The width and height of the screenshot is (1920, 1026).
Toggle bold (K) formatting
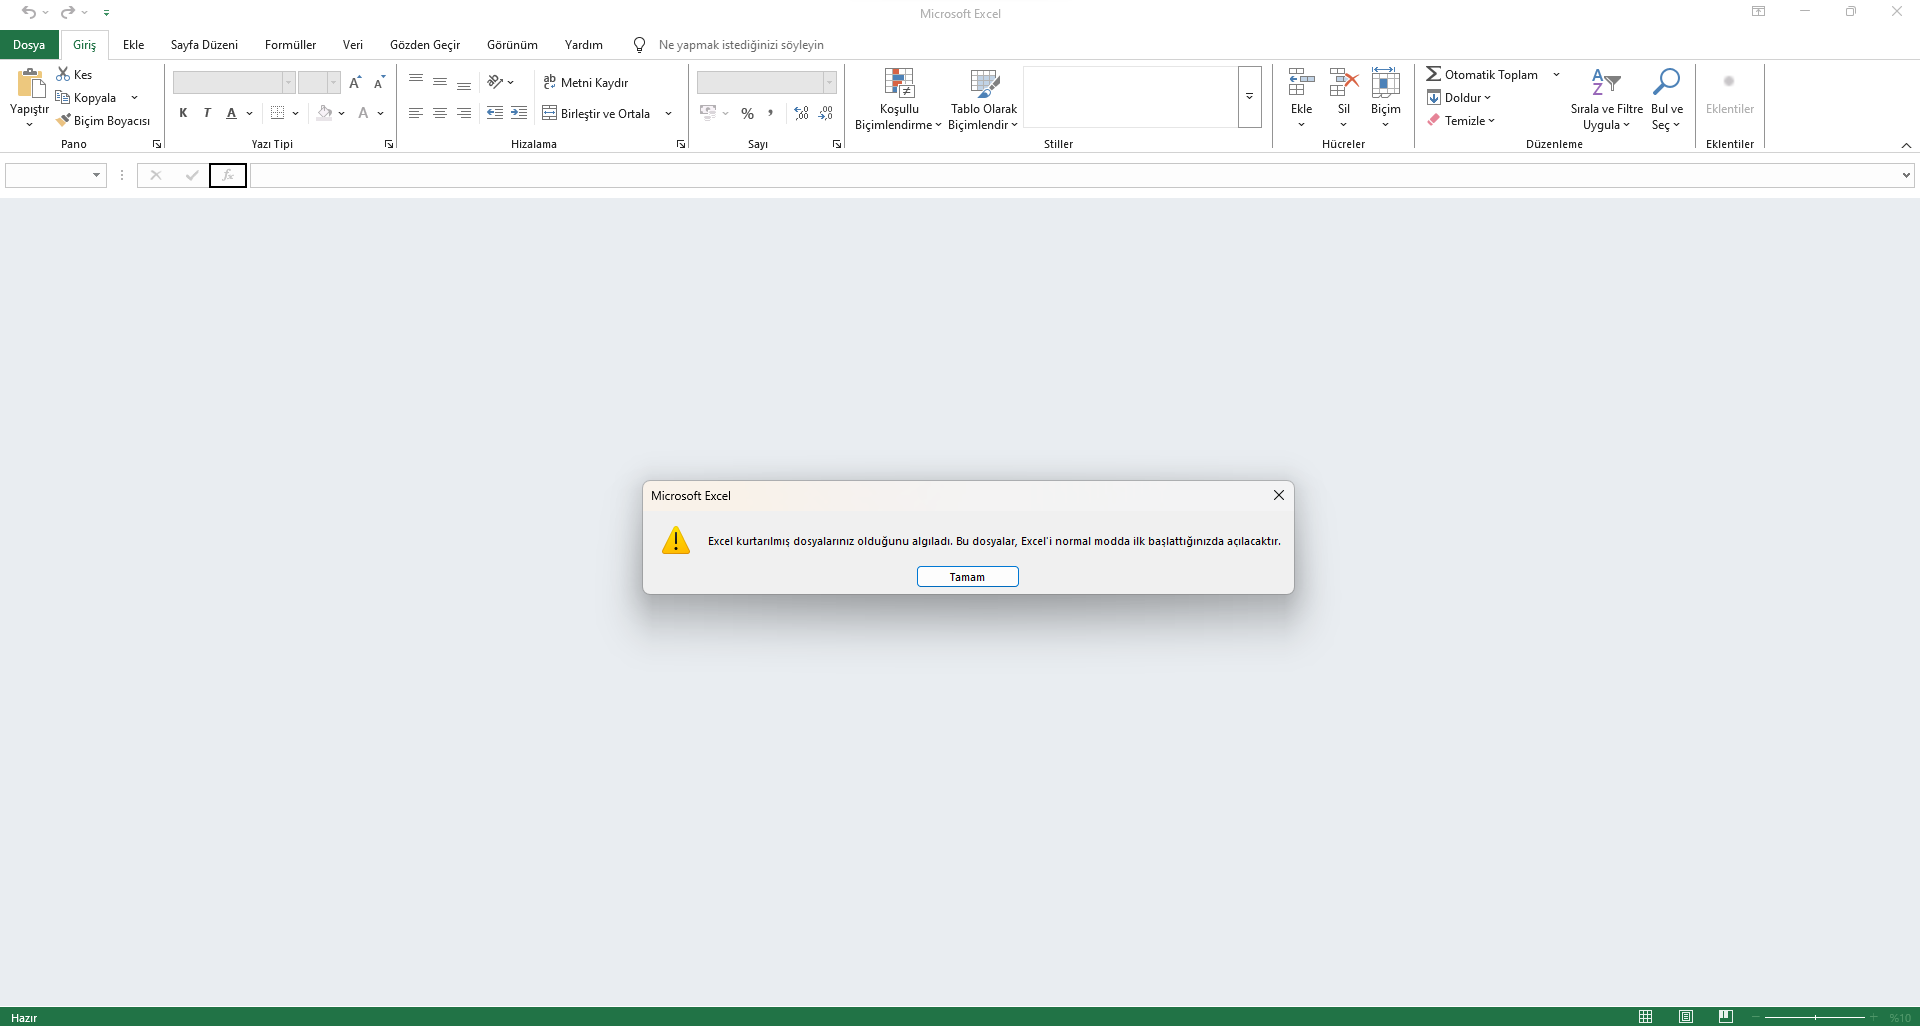[183, 113]
